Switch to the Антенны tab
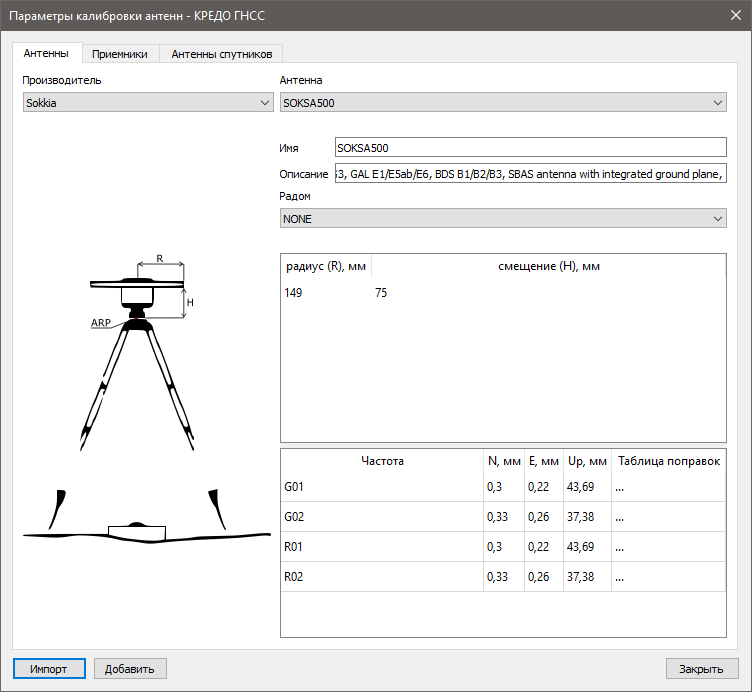 pos(46,53)
